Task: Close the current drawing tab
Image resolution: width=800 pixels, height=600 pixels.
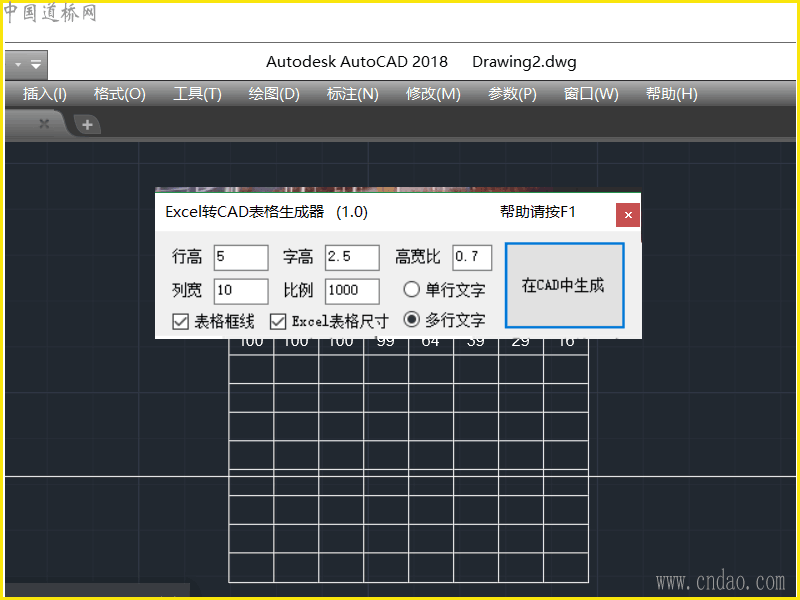Action: pos(44,123)
